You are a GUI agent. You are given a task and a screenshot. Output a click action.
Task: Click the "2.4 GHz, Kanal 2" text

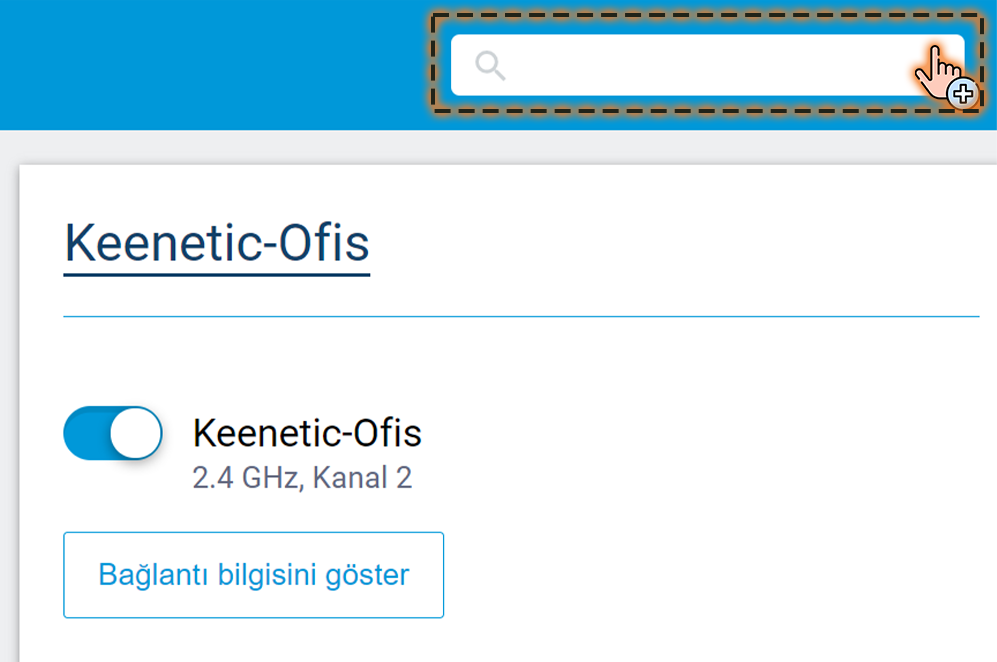(x=302, y=477)
